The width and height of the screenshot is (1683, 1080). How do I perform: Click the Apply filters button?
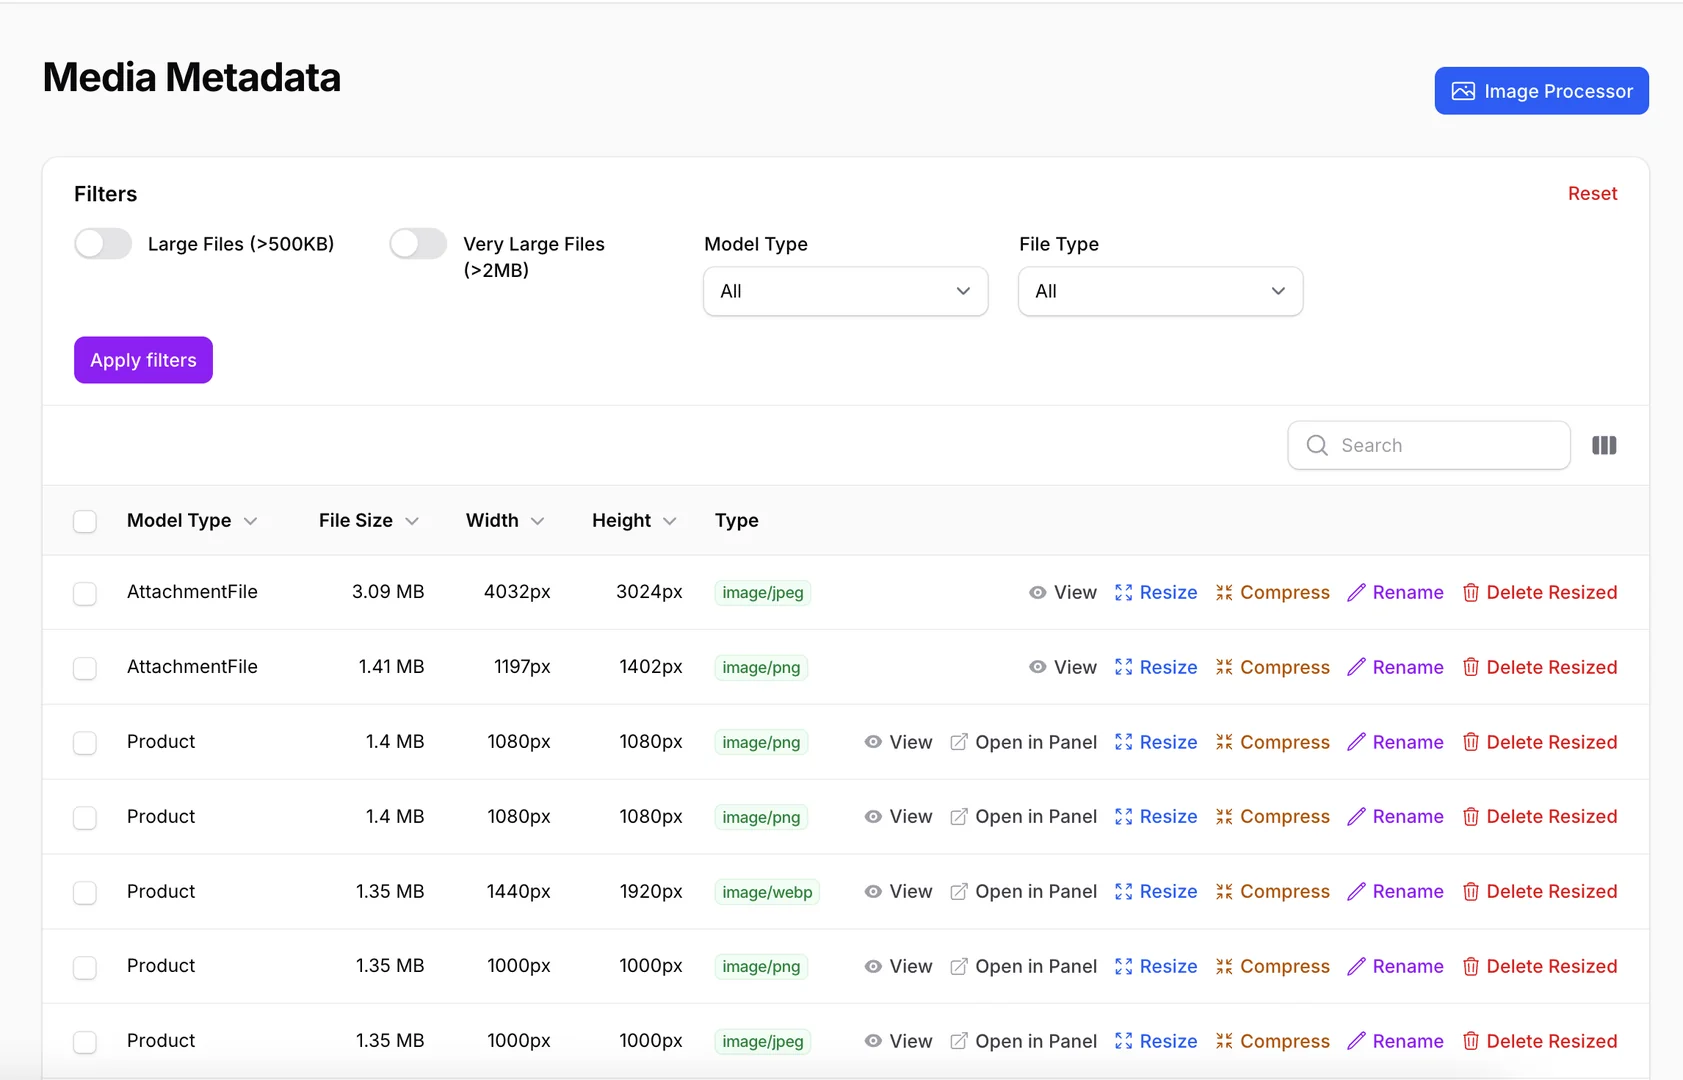[x=142, y=359]
